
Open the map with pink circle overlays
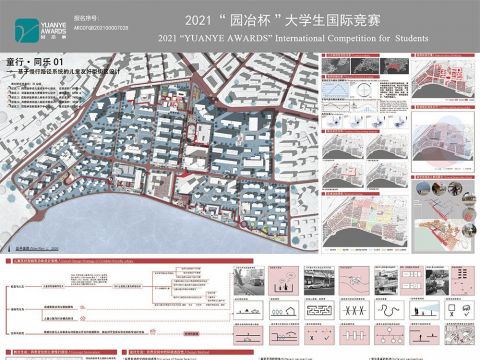coord(443,141)
